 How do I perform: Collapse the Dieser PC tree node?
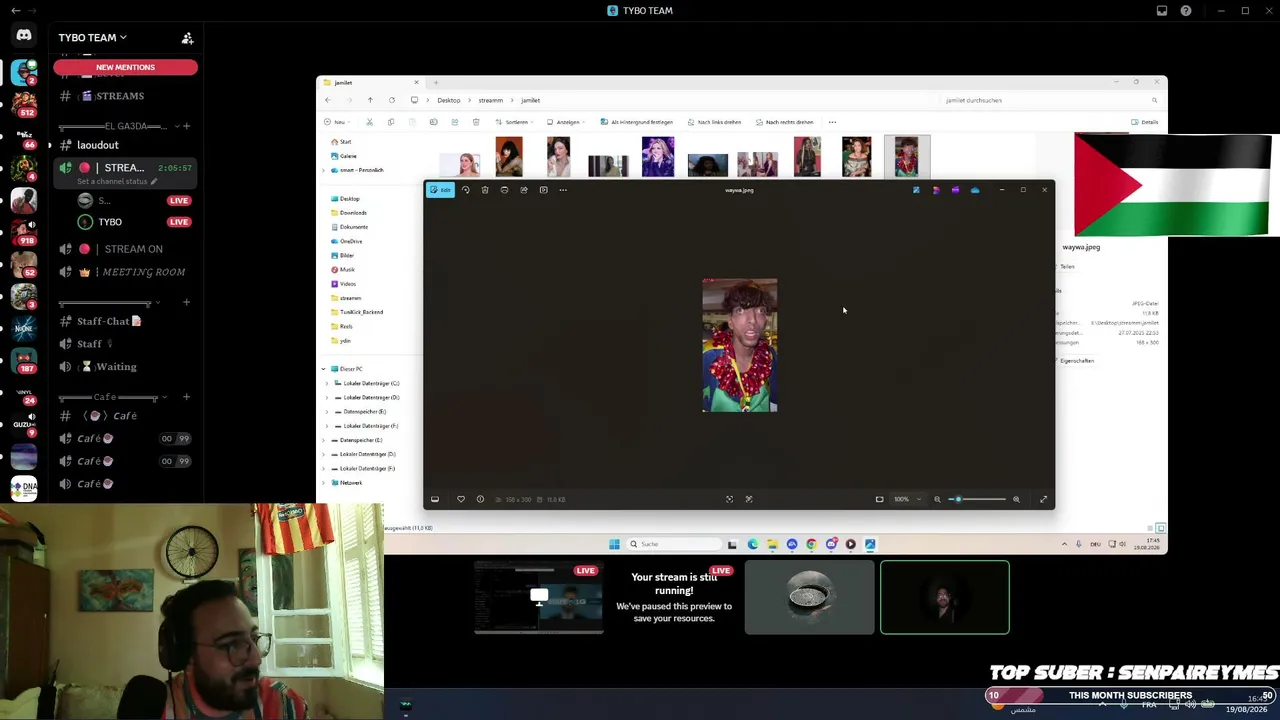pos(324,369)
